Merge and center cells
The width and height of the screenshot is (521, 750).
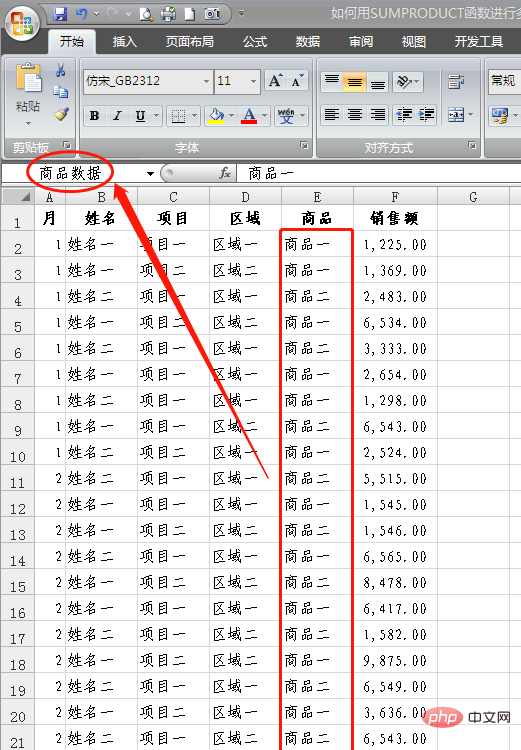click(x=455, y=115)
